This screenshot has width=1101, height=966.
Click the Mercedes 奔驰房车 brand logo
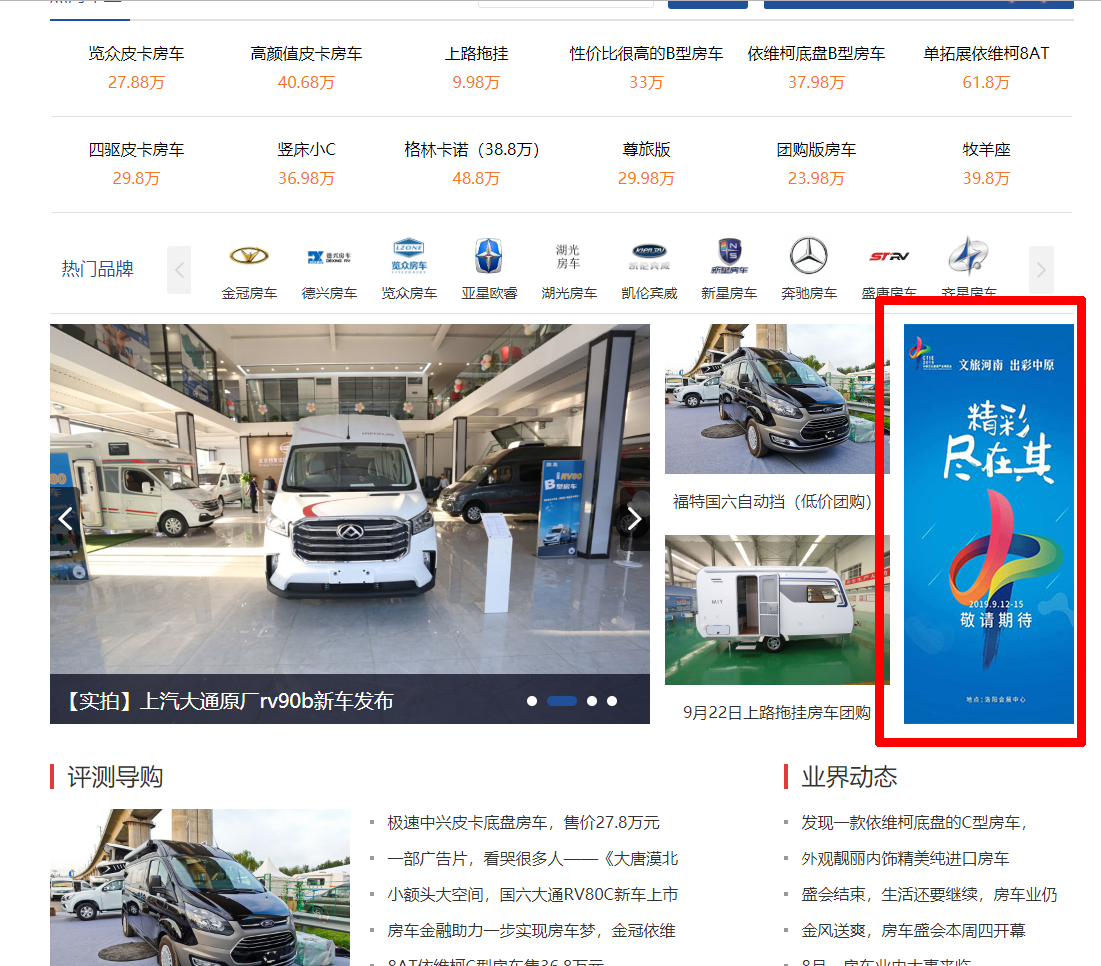tap(809, 257)
